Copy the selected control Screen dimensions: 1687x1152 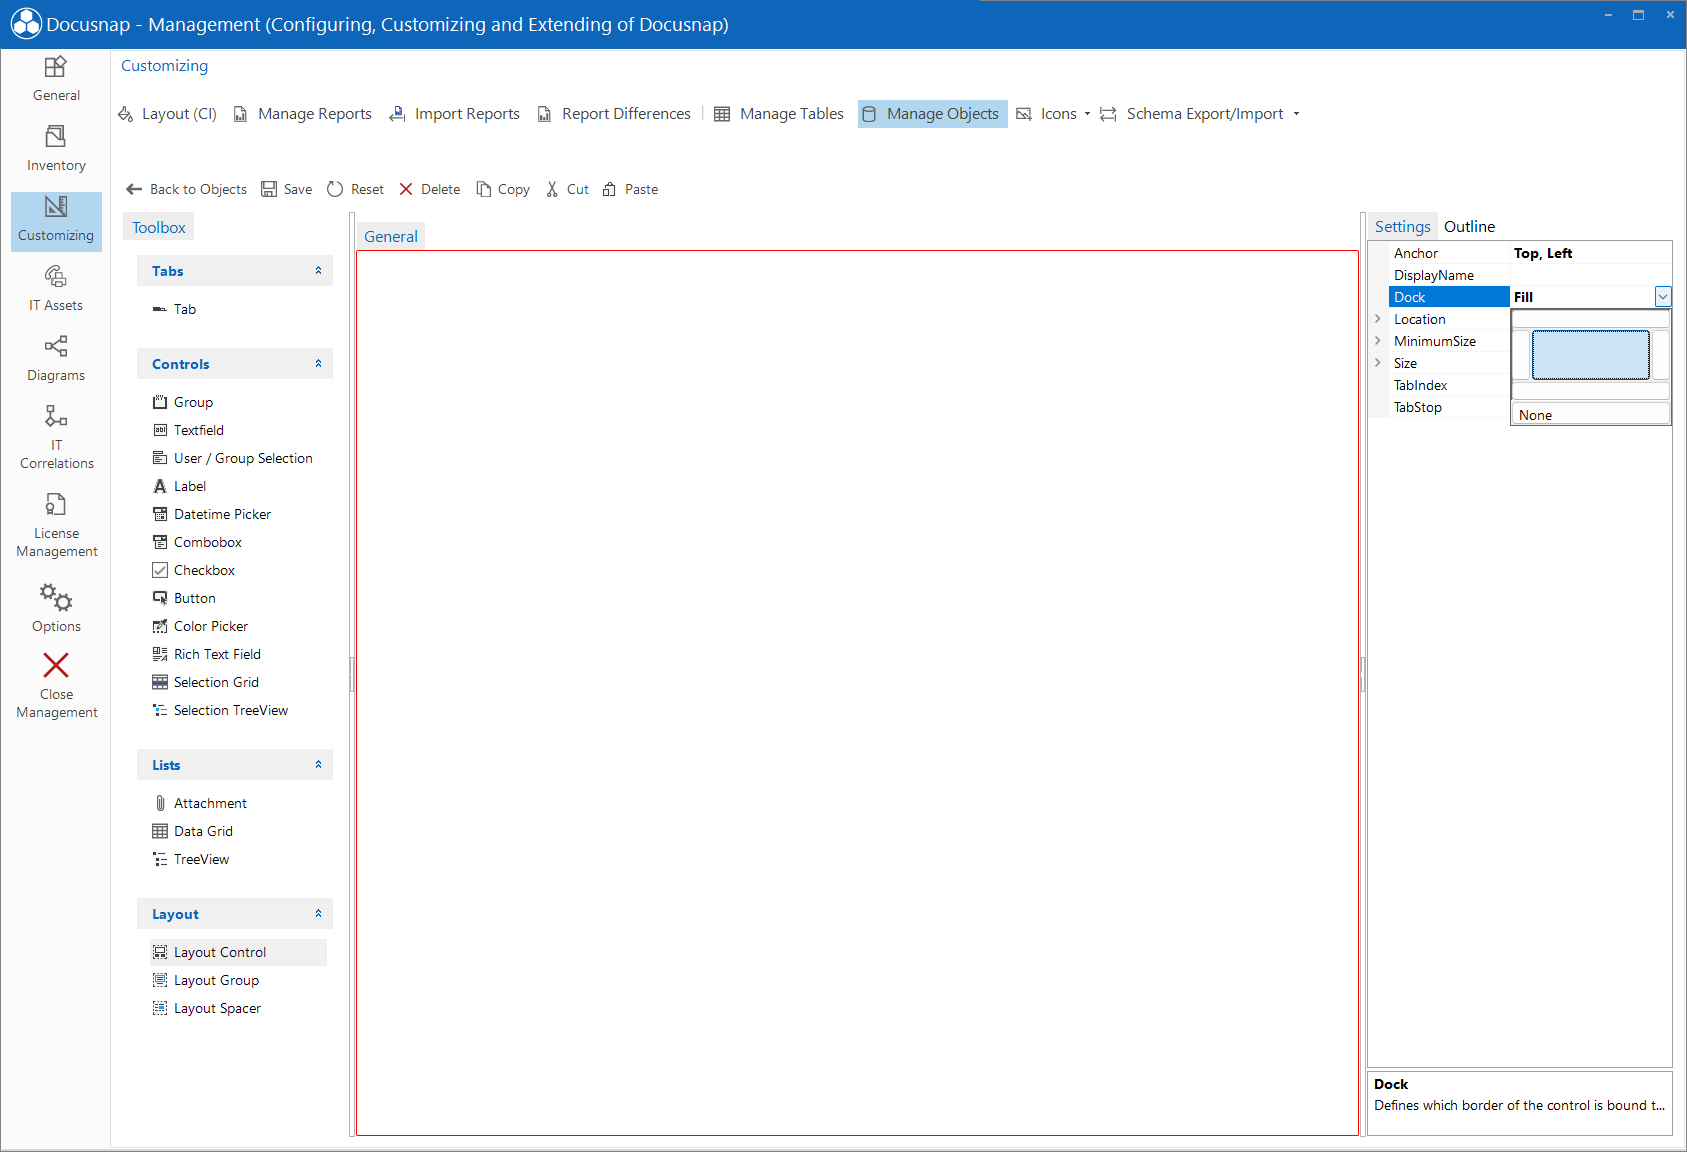pos(504,189)
